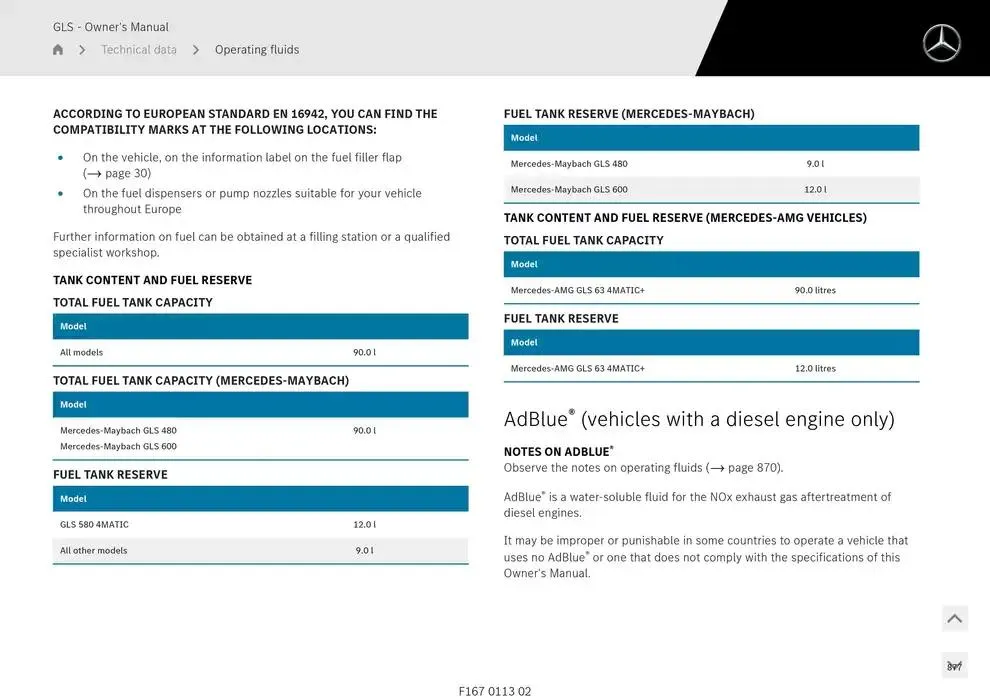Click the AdBlue section heading

pyautogui.click(x=698, y=419)
